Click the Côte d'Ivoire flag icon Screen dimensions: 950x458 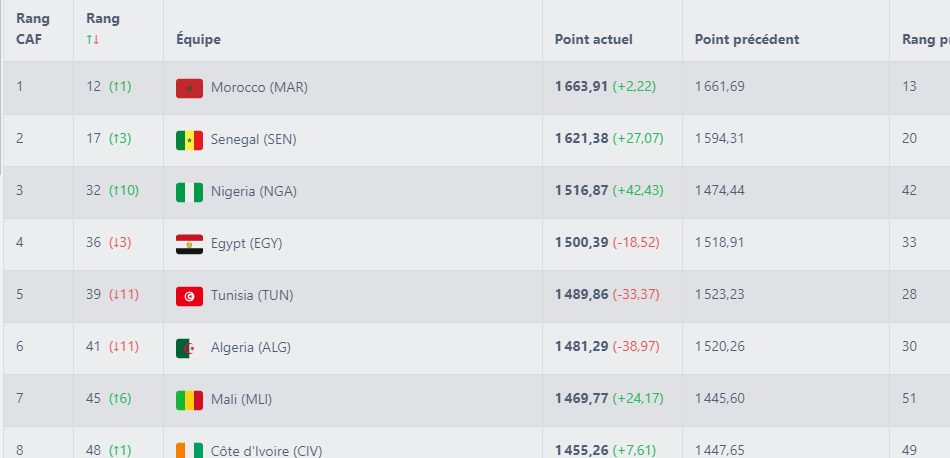189,451
